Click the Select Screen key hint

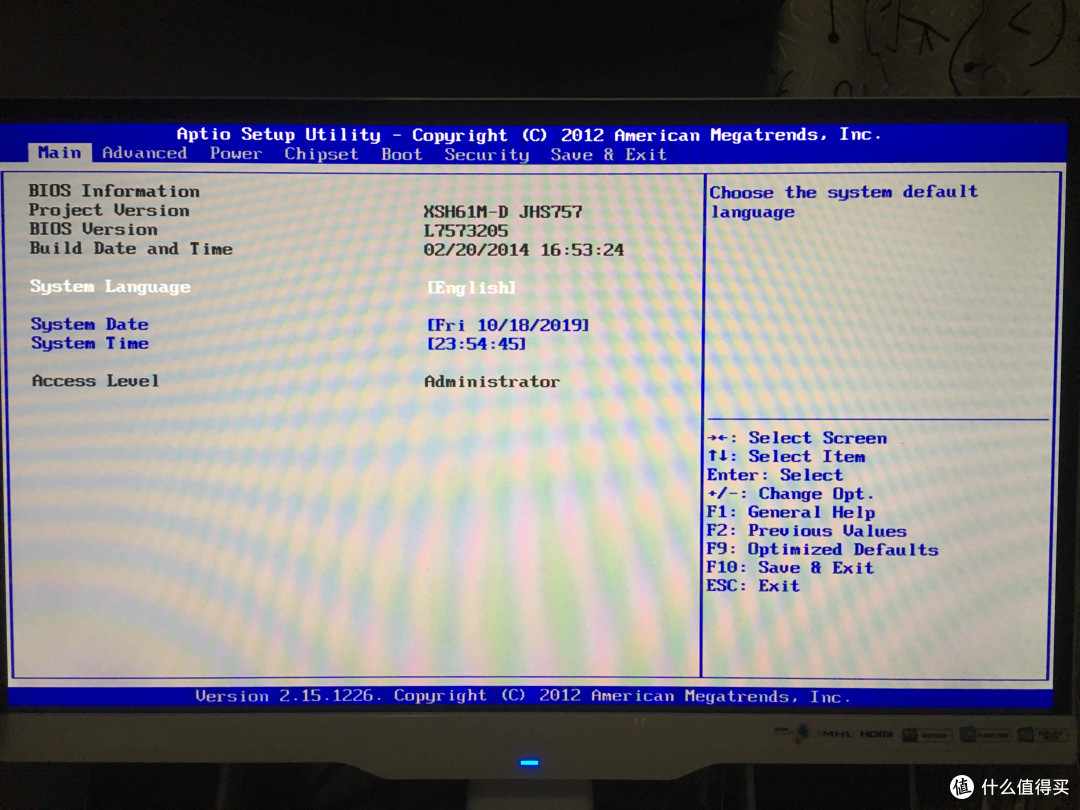coord(797,438)
